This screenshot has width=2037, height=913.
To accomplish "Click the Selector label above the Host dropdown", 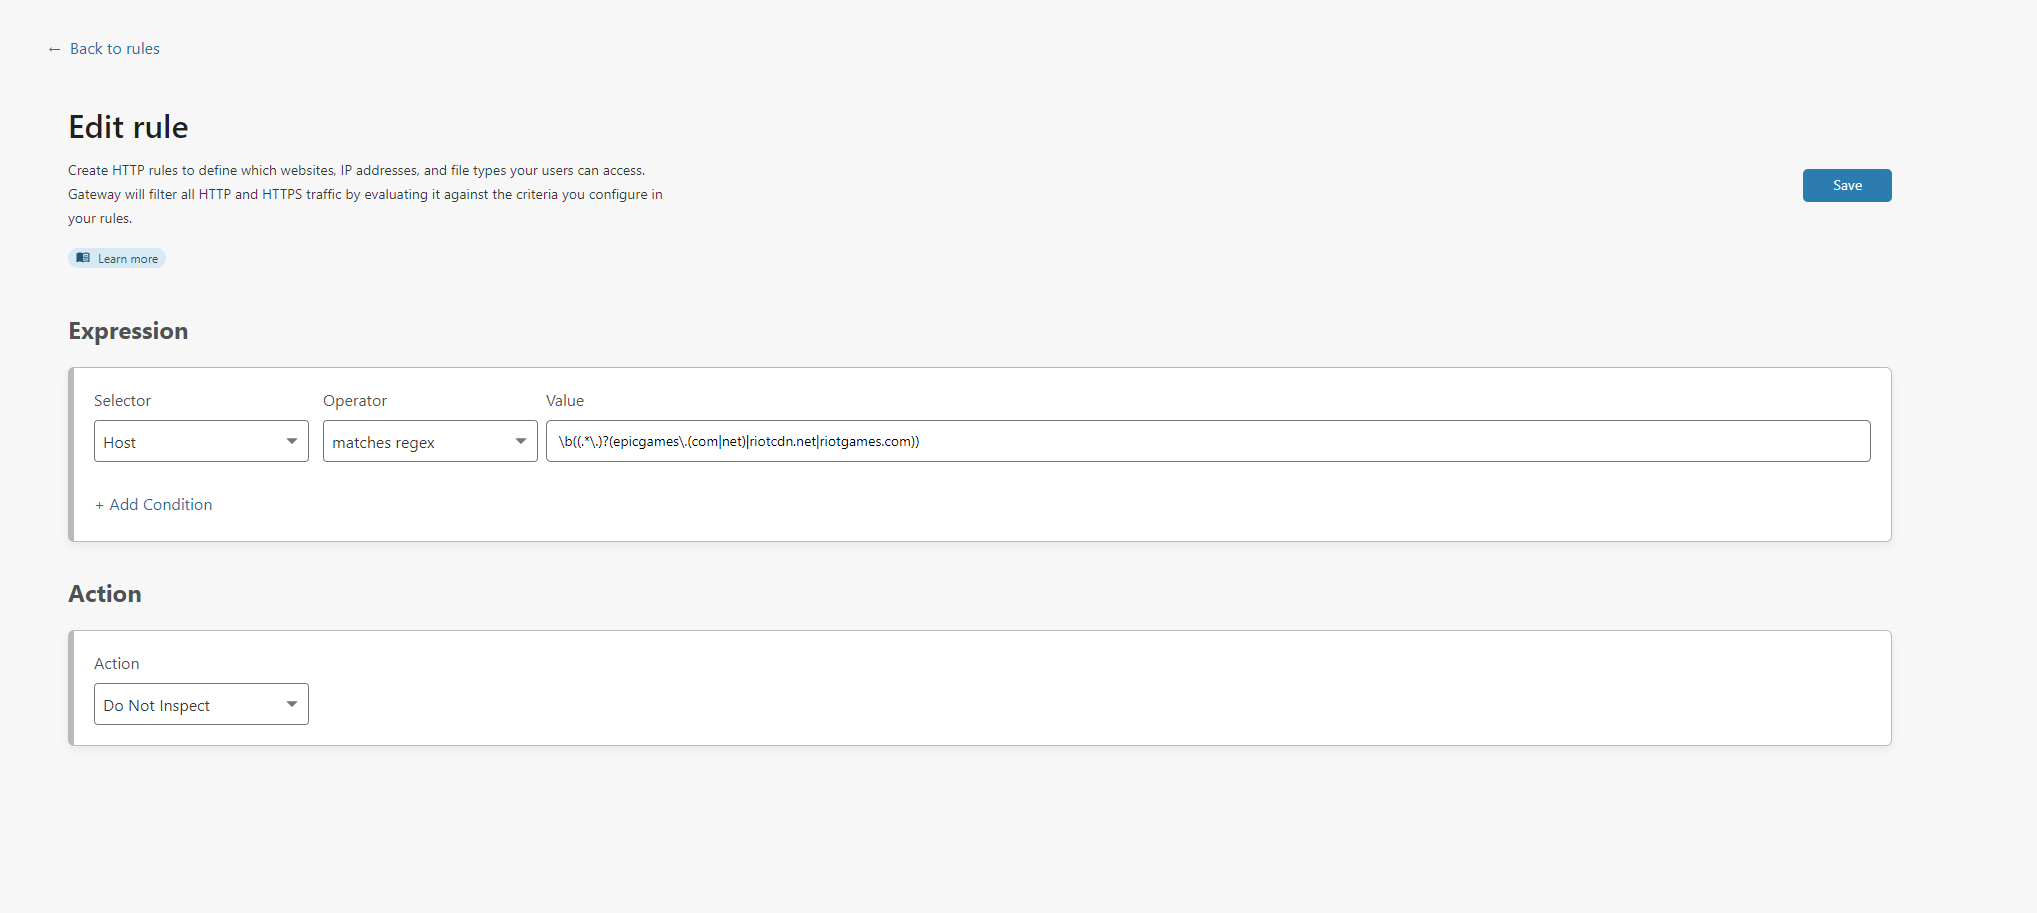I will (122, 400).
